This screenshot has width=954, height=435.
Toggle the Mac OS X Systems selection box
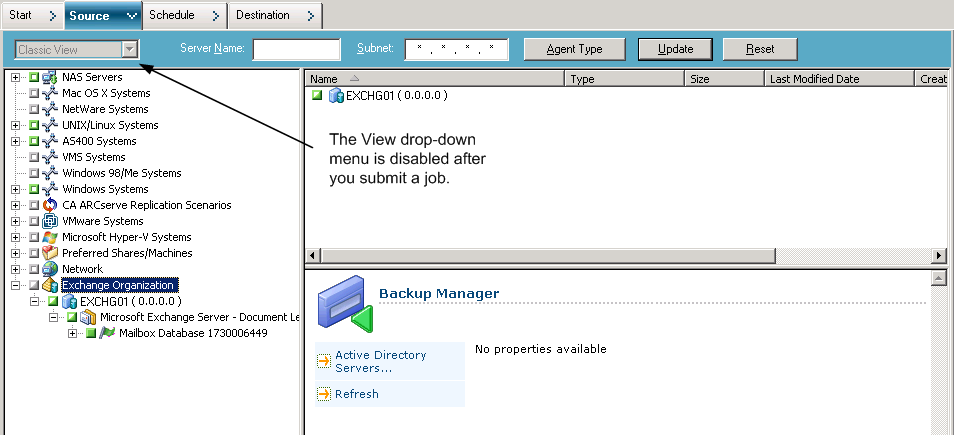[34, 93]
